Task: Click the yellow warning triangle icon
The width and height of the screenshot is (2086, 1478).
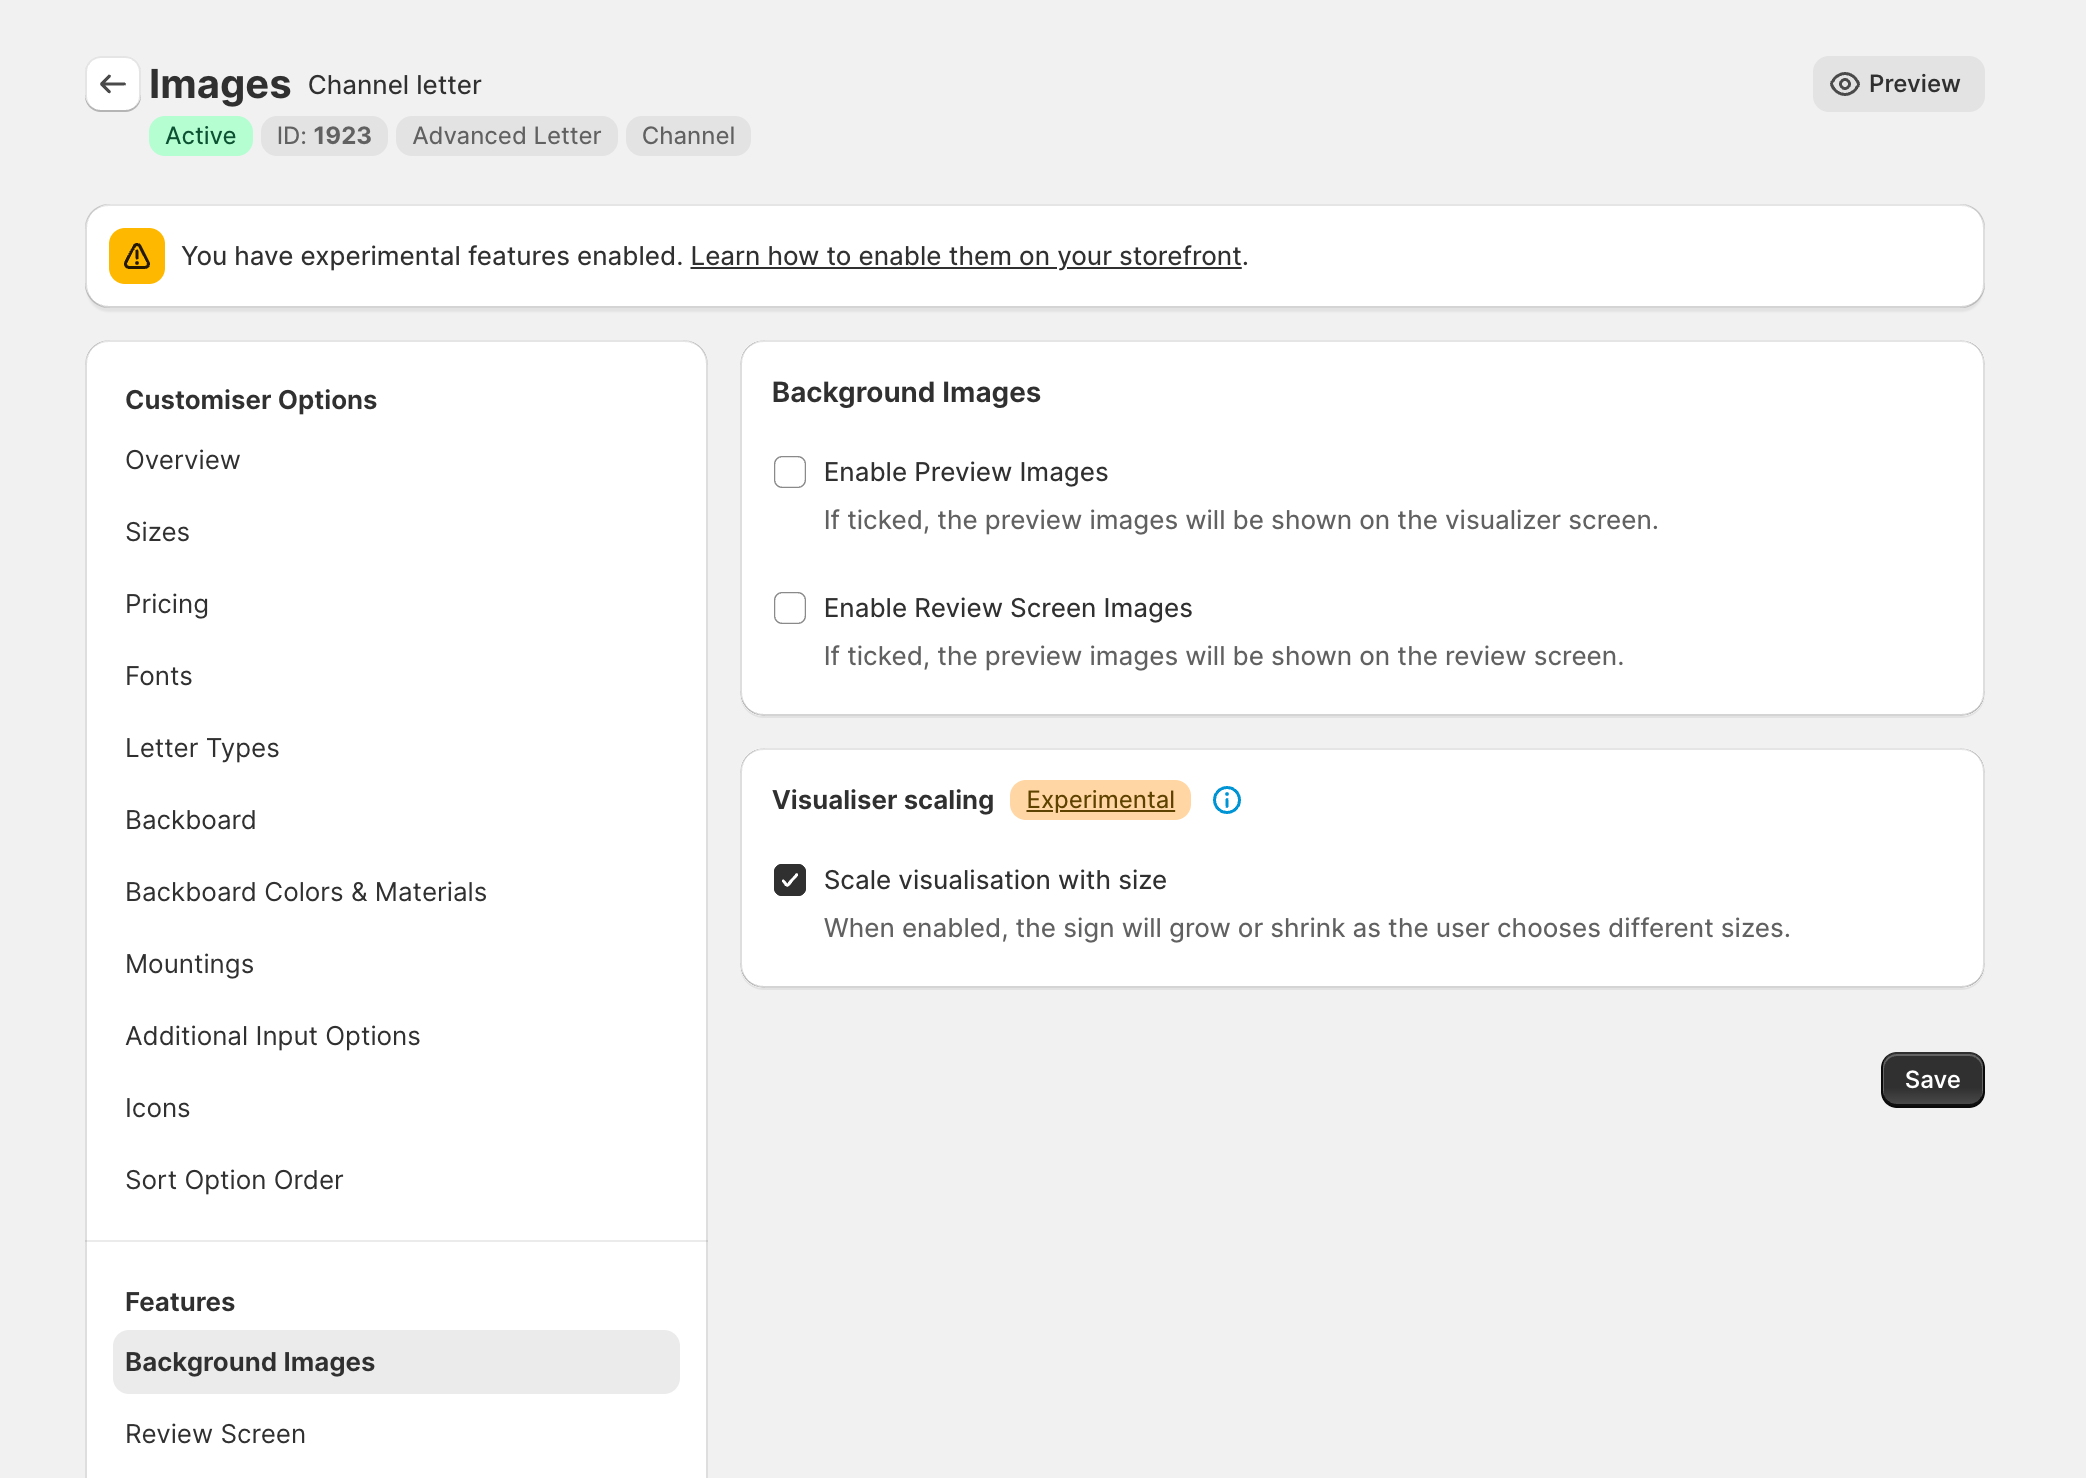Action: point(137,256)
